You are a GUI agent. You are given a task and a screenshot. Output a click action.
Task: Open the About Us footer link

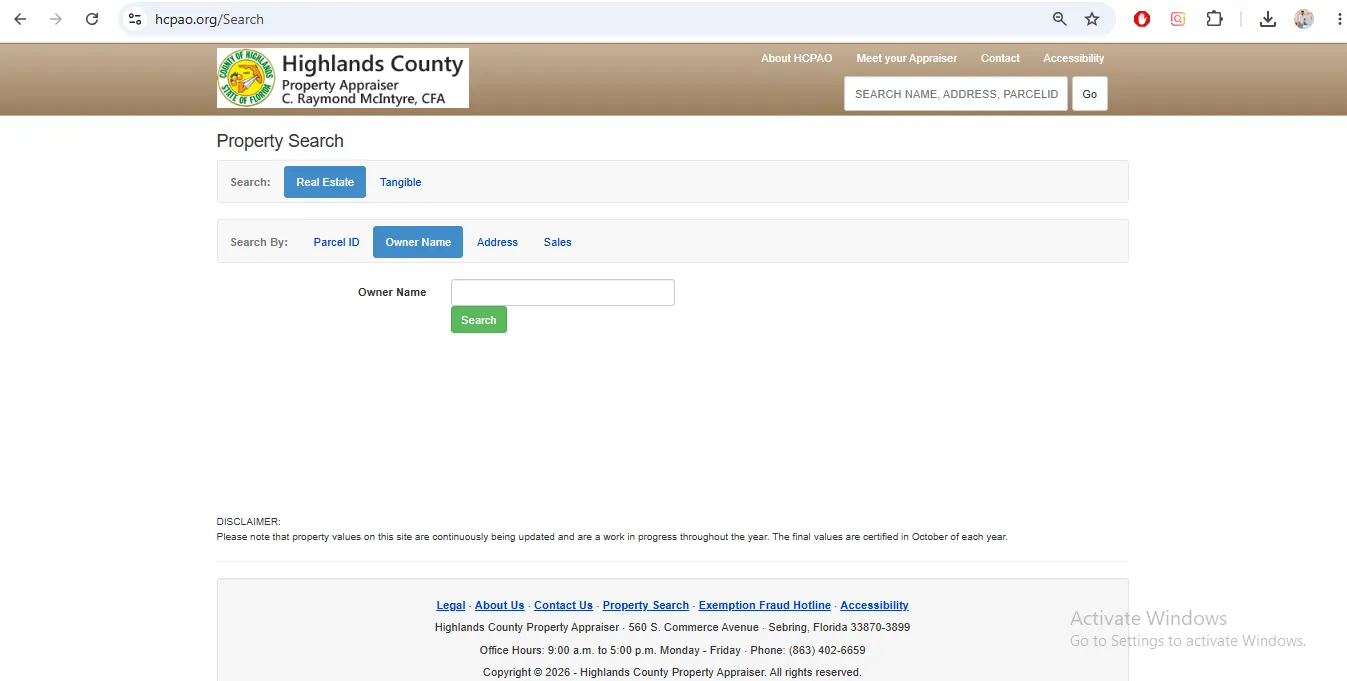(499, 605)
